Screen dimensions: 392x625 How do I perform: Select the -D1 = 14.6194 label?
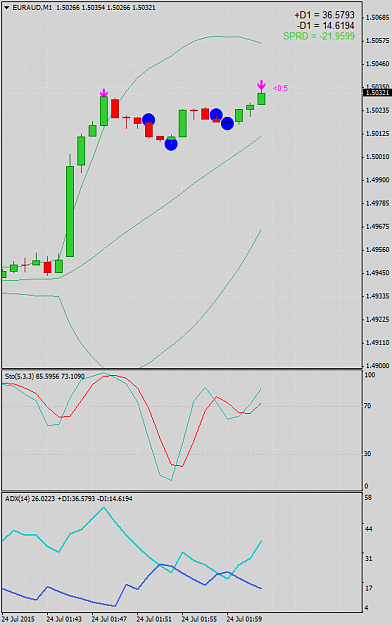click(325, 26)
